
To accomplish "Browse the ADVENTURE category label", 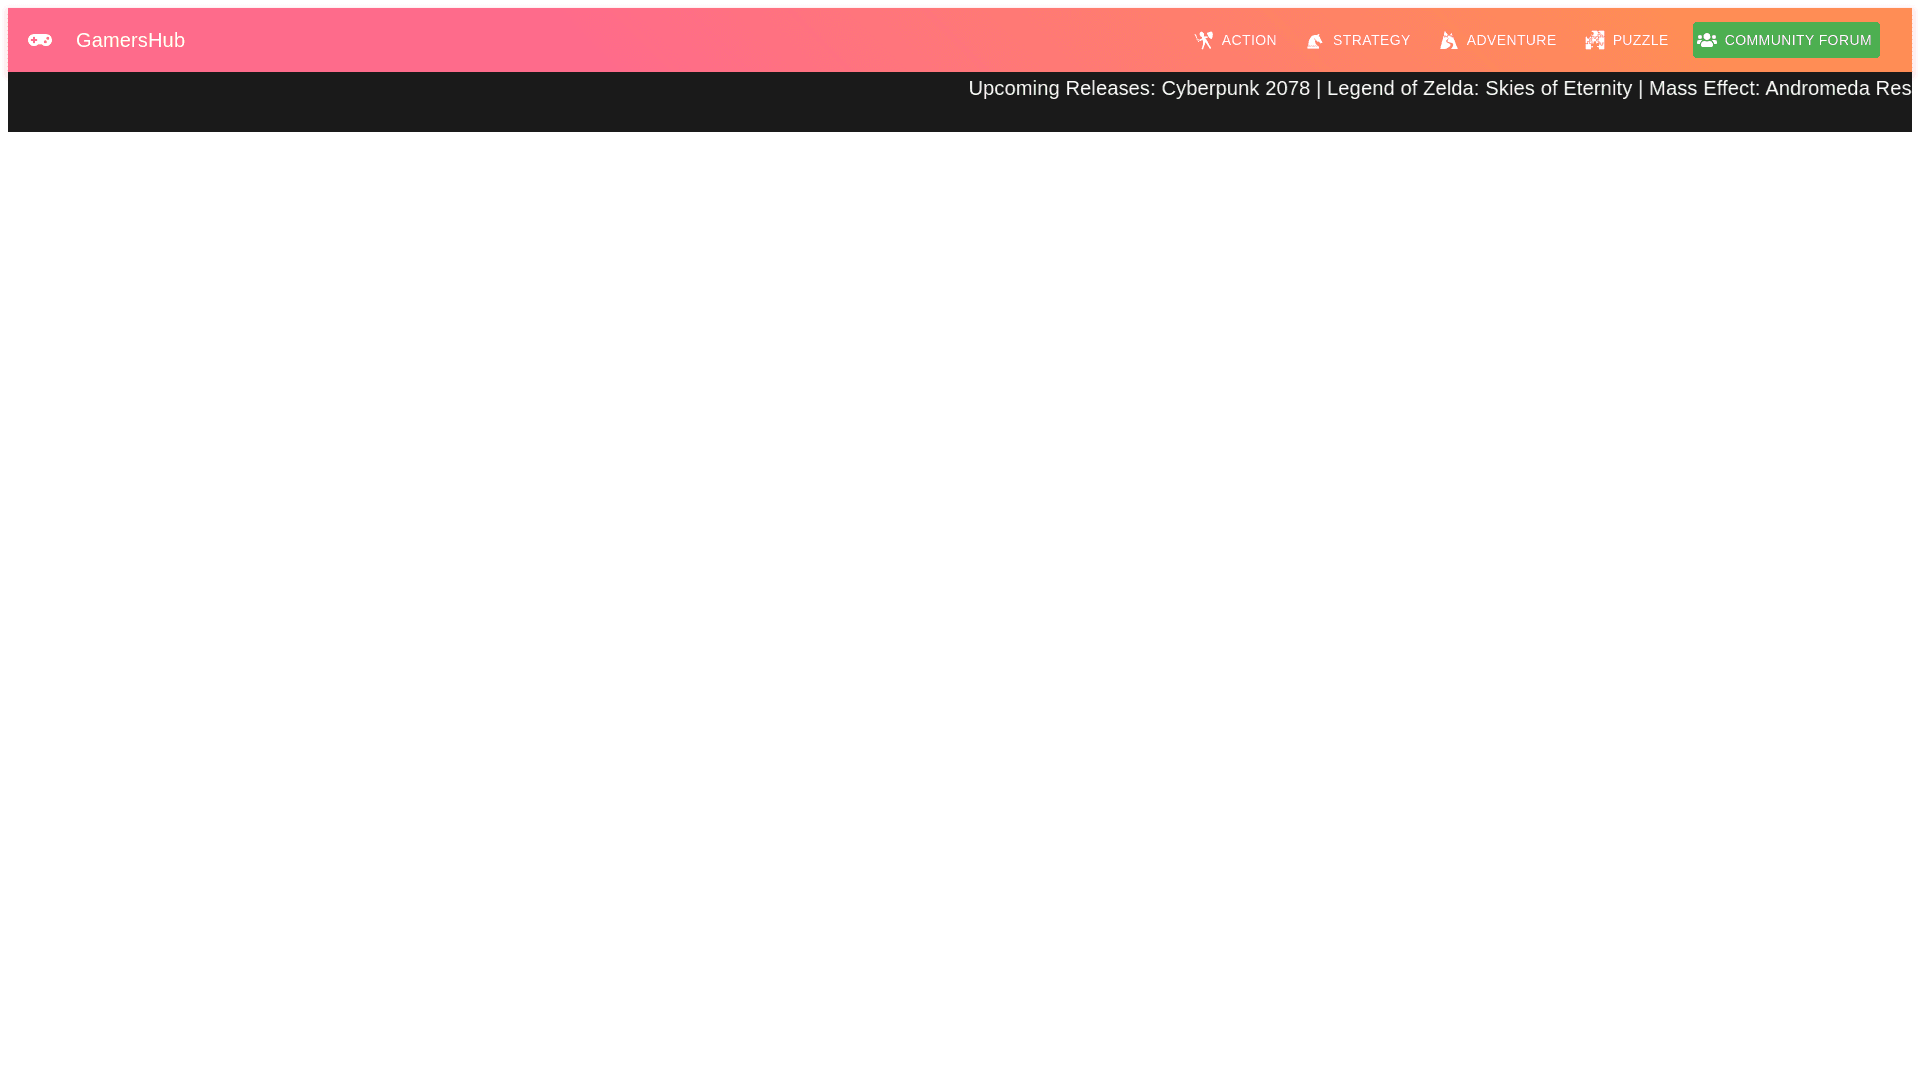I will coord(1510,40).
